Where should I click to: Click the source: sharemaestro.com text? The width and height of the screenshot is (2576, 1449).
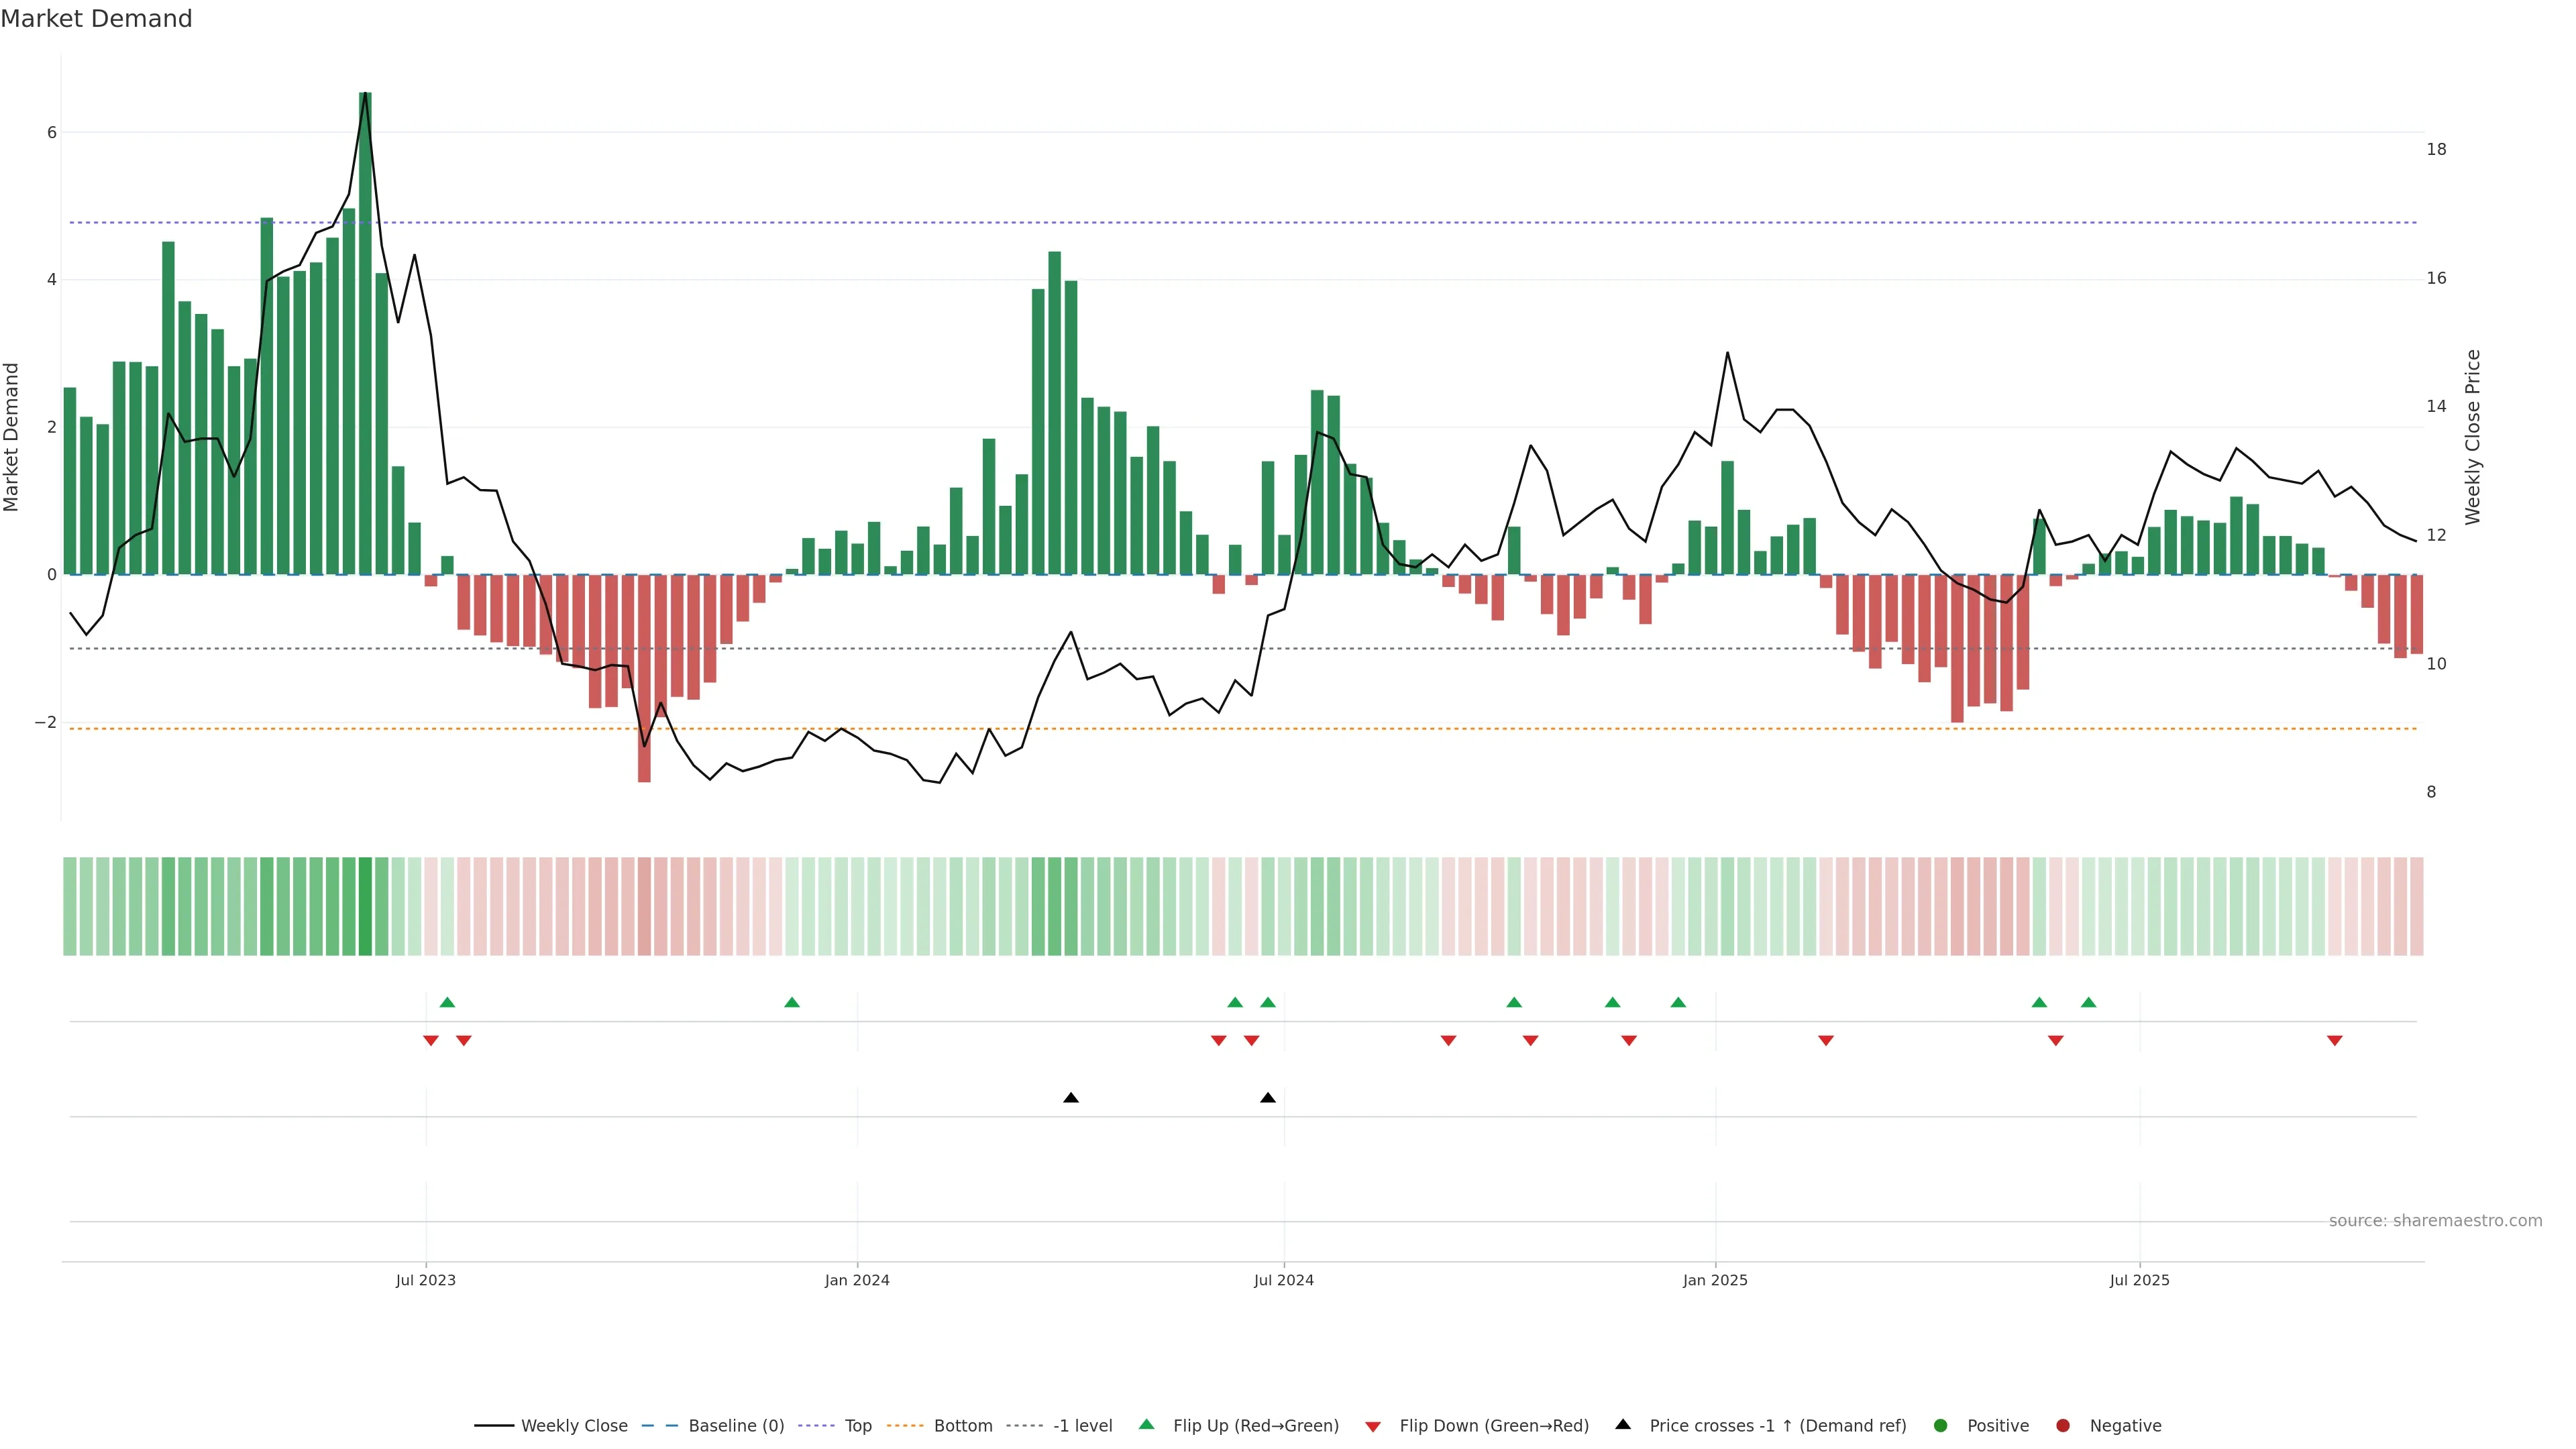[x=2435, y=1221]
